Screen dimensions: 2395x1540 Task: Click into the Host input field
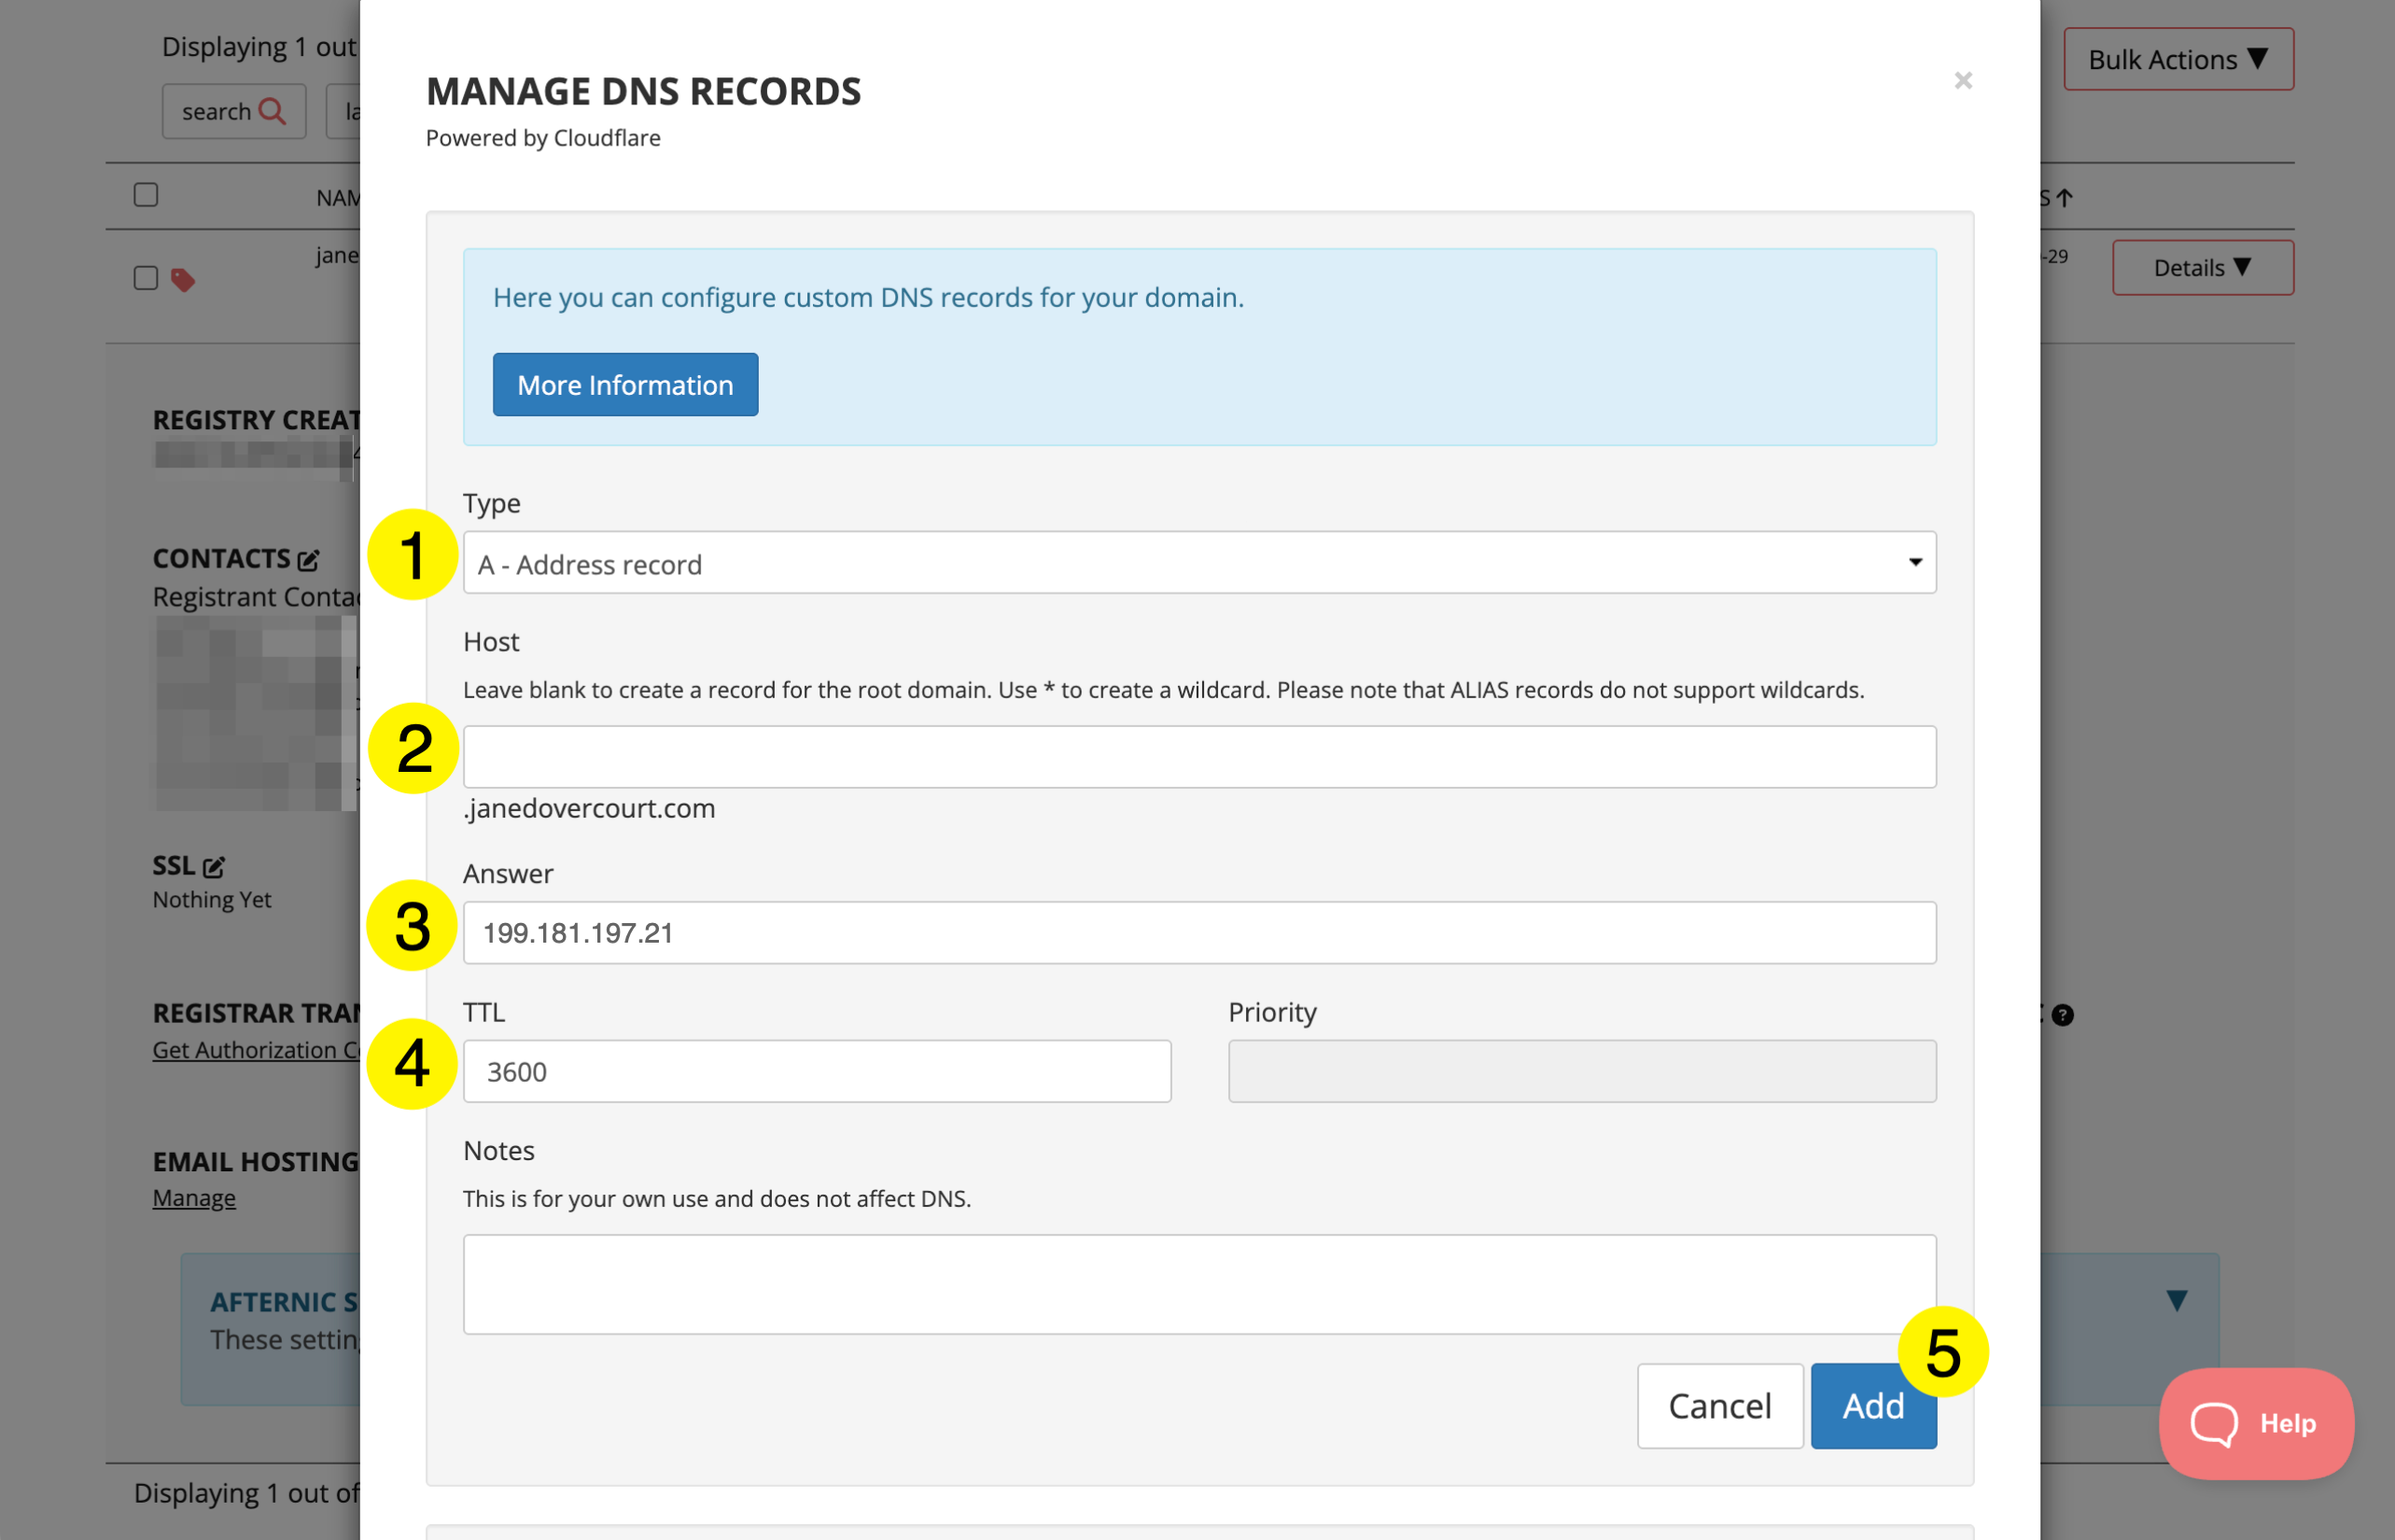point(1198,757)
